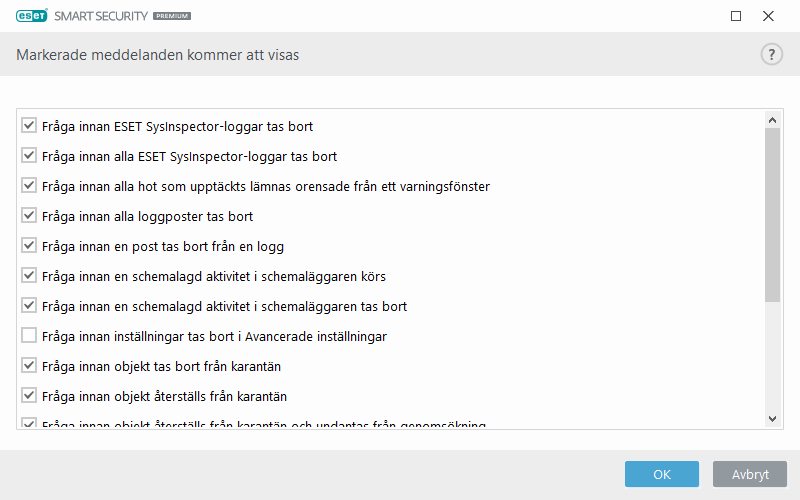
Task: Uncheck 'Fråga innan alla loggposter tas bort'
Action: click(x=29, y=216)
